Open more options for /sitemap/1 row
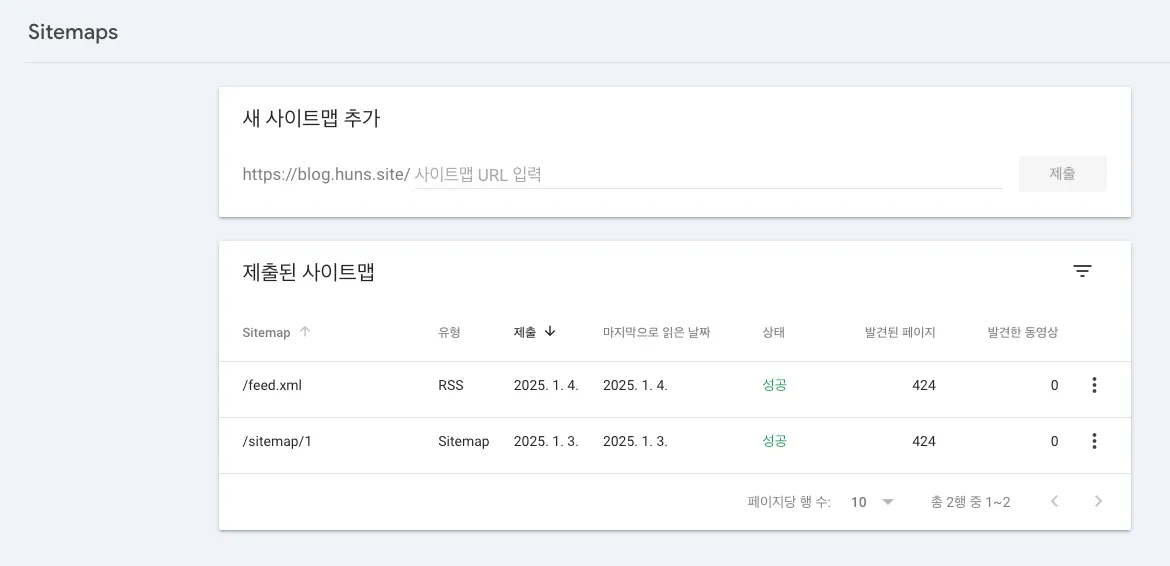This screenshot has width=1170, height=566. point(1094,441)
